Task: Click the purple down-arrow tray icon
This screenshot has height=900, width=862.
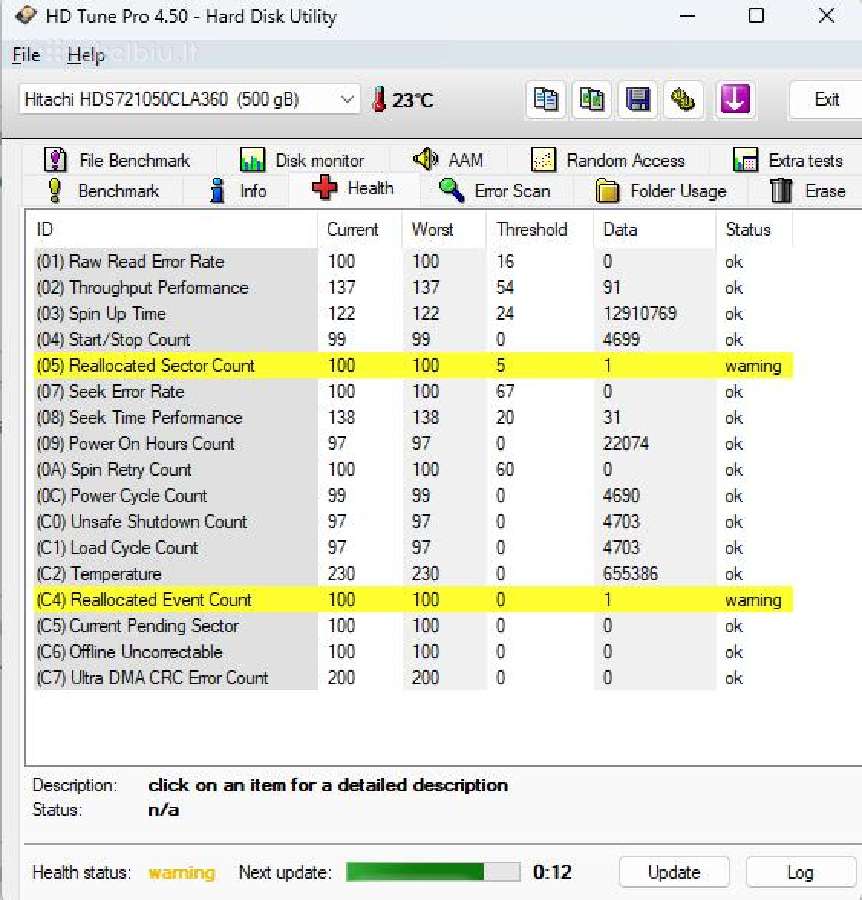Action: 735,99
